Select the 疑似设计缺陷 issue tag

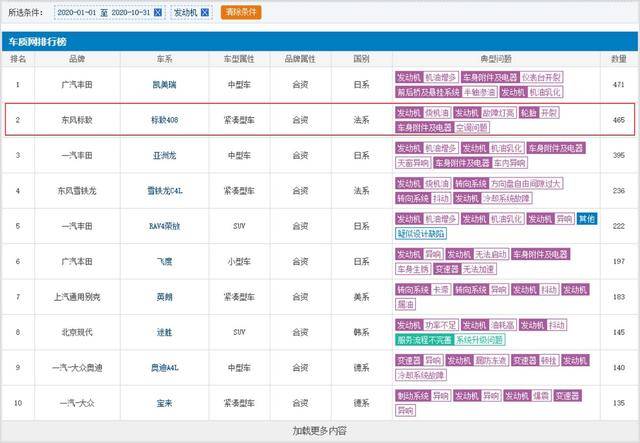[422, 233]
